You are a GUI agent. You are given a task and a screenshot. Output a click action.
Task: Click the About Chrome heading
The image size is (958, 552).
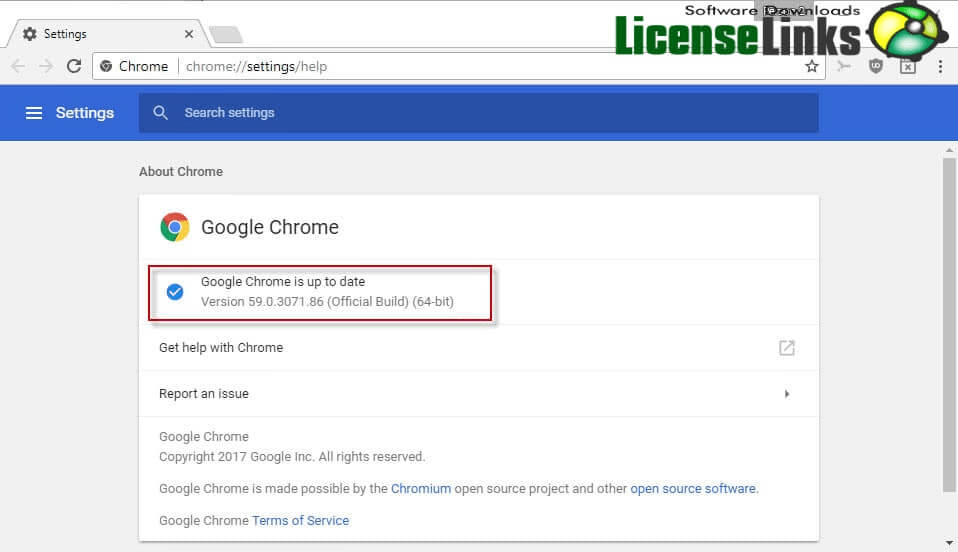click(x=181, y=172)
